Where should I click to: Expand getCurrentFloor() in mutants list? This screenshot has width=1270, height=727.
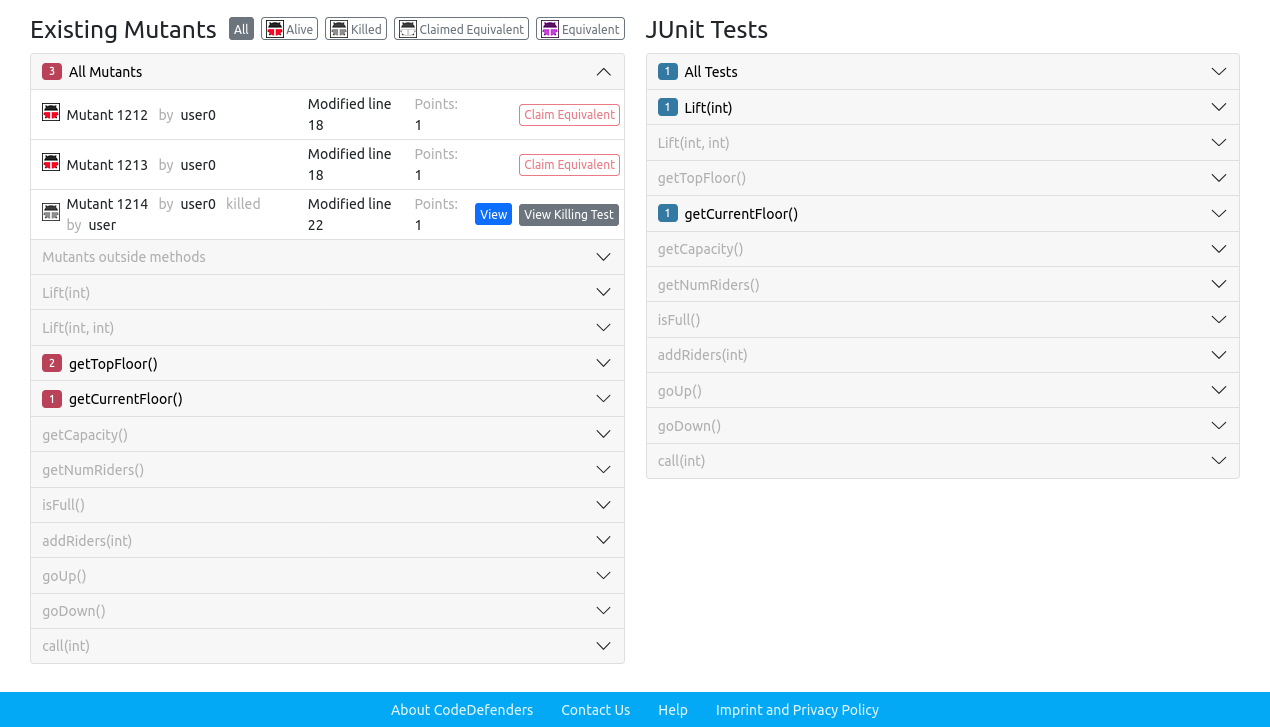(603, 399)
